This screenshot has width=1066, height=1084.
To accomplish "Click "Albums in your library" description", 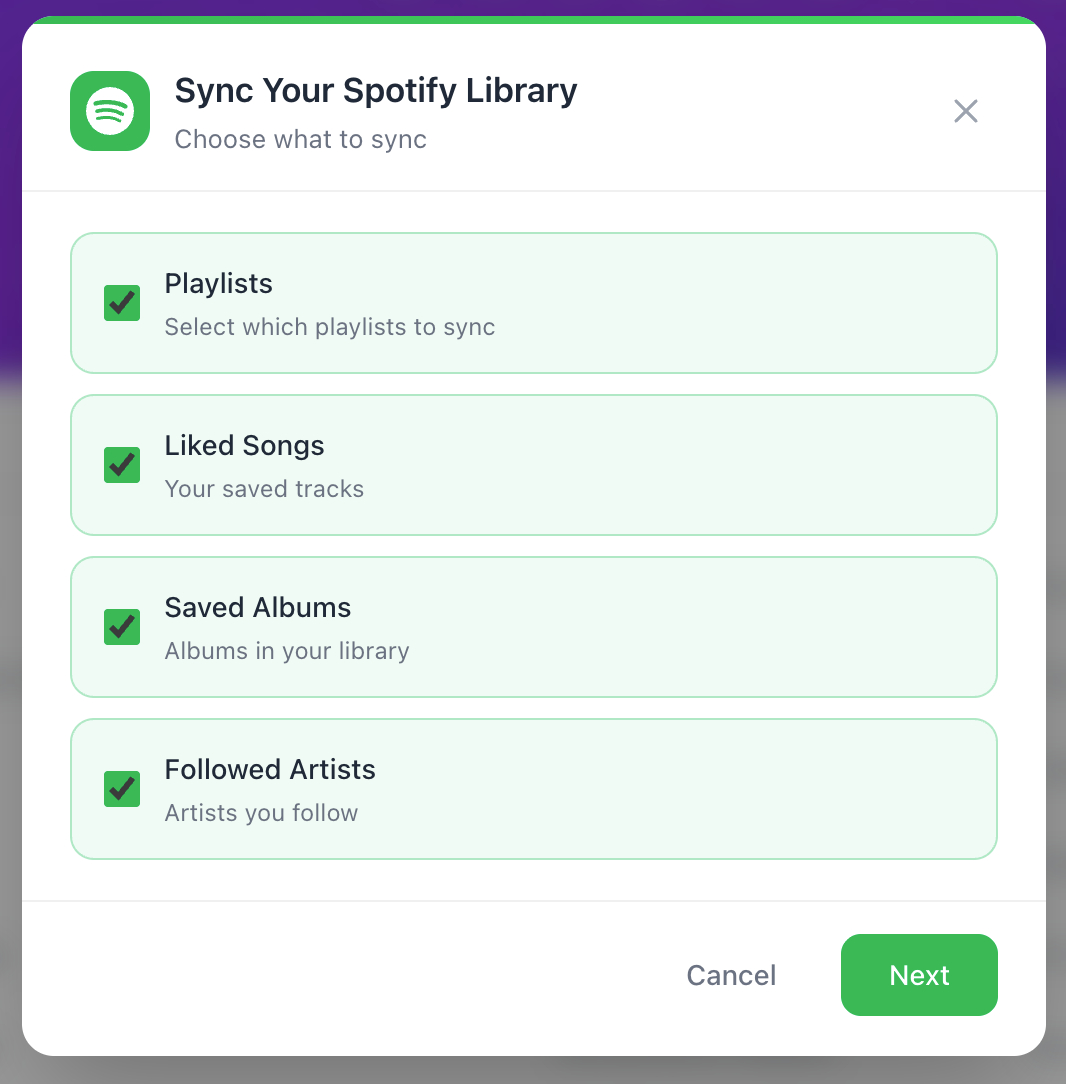I will (x=287, y=651).
